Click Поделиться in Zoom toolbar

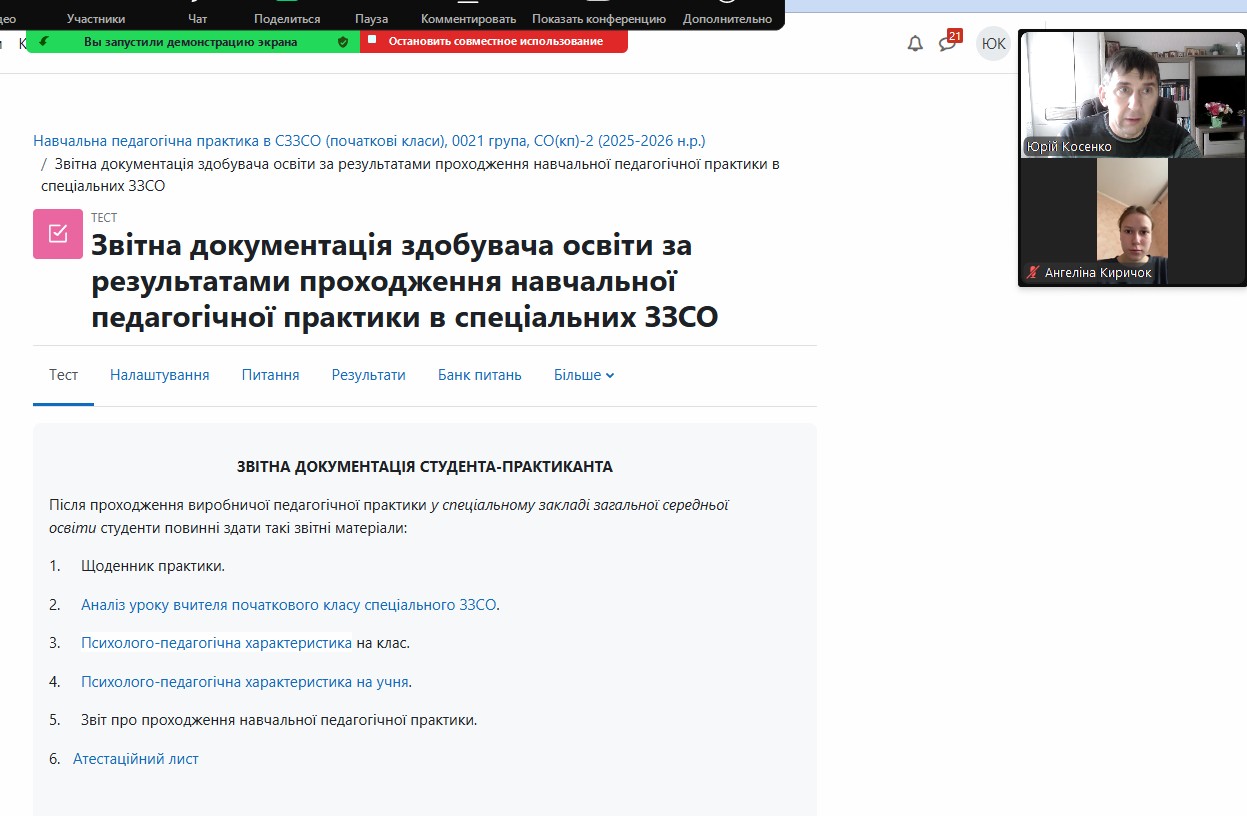(287, 18)
